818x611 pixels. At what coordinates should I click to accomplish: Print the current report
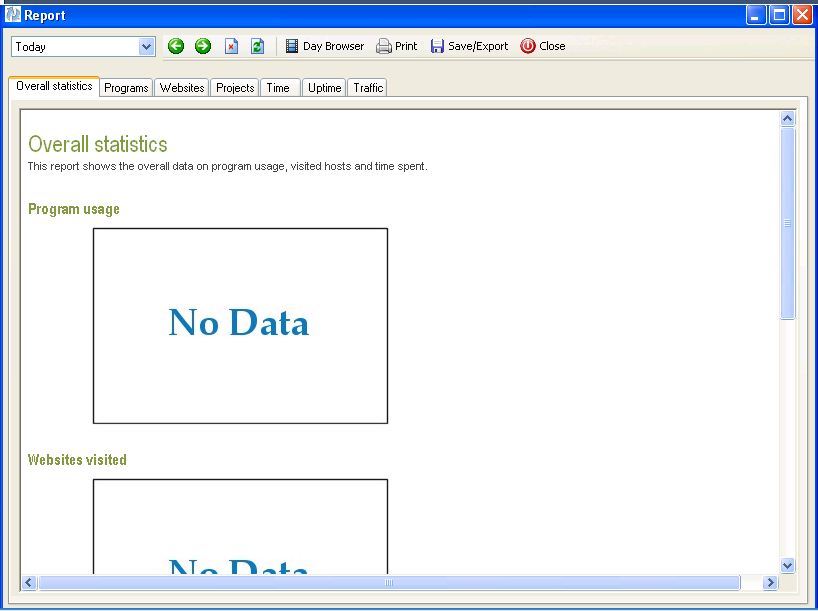click(x=397, y=46)
